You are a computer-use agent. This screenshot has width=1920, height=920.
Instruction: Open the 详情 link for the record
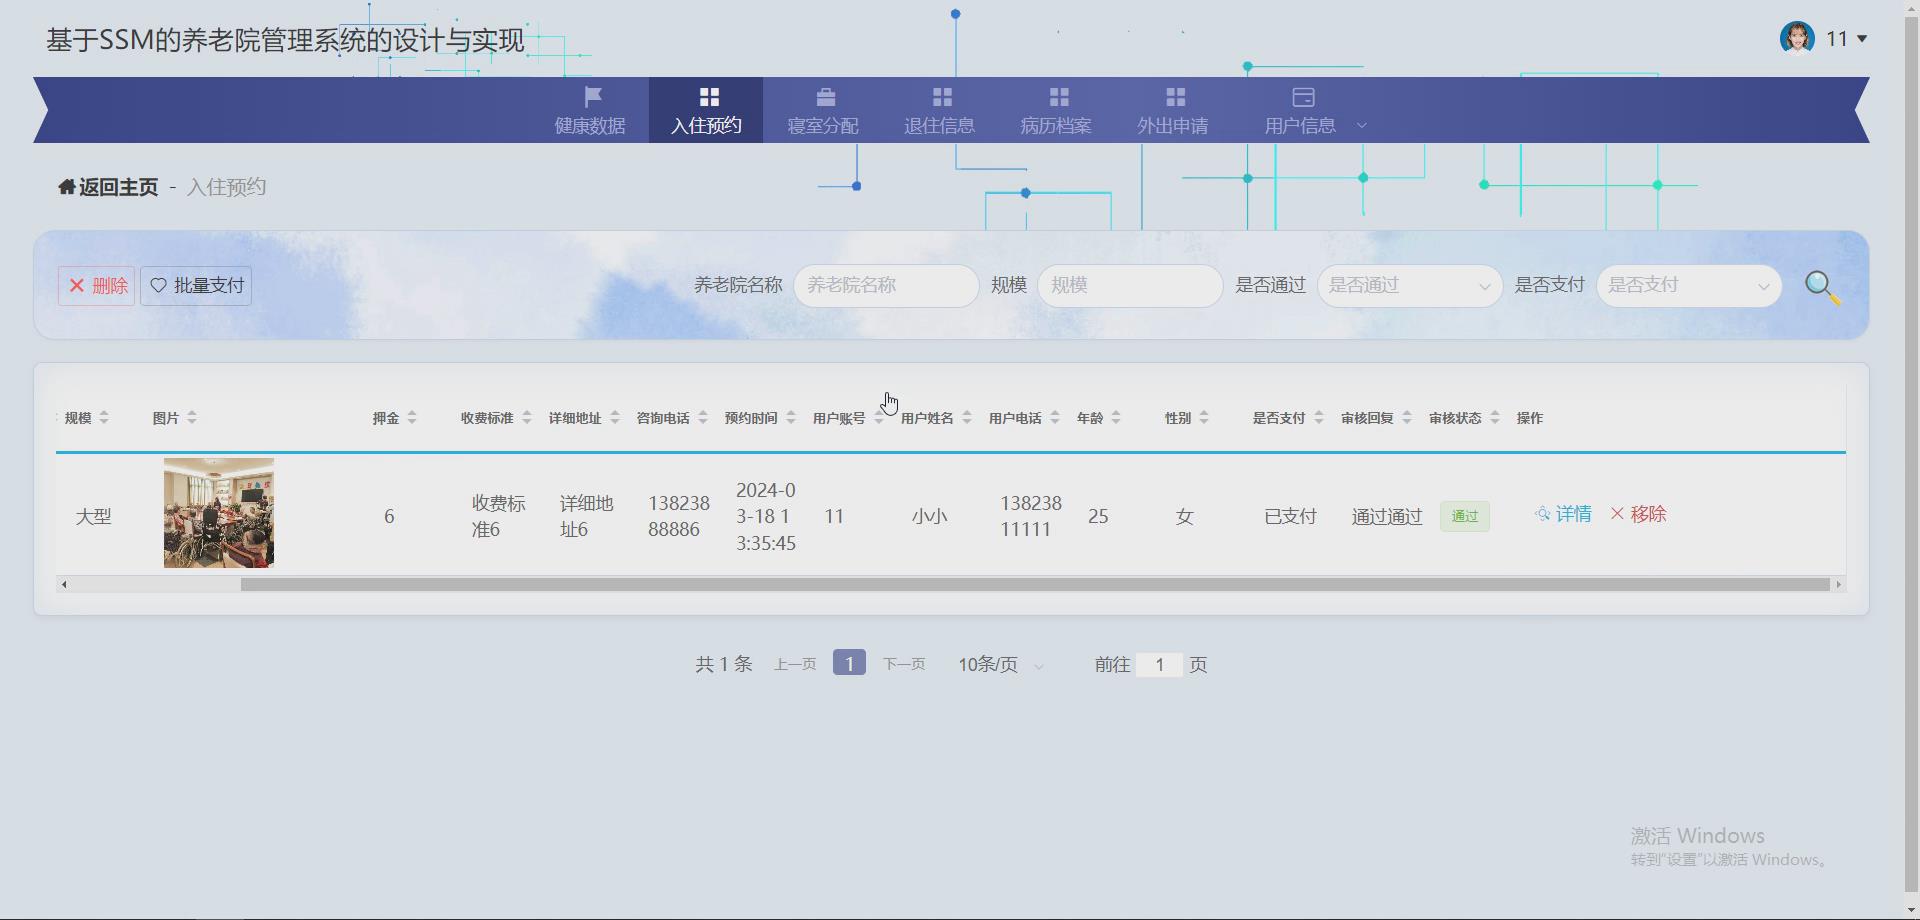point(1563,513)
